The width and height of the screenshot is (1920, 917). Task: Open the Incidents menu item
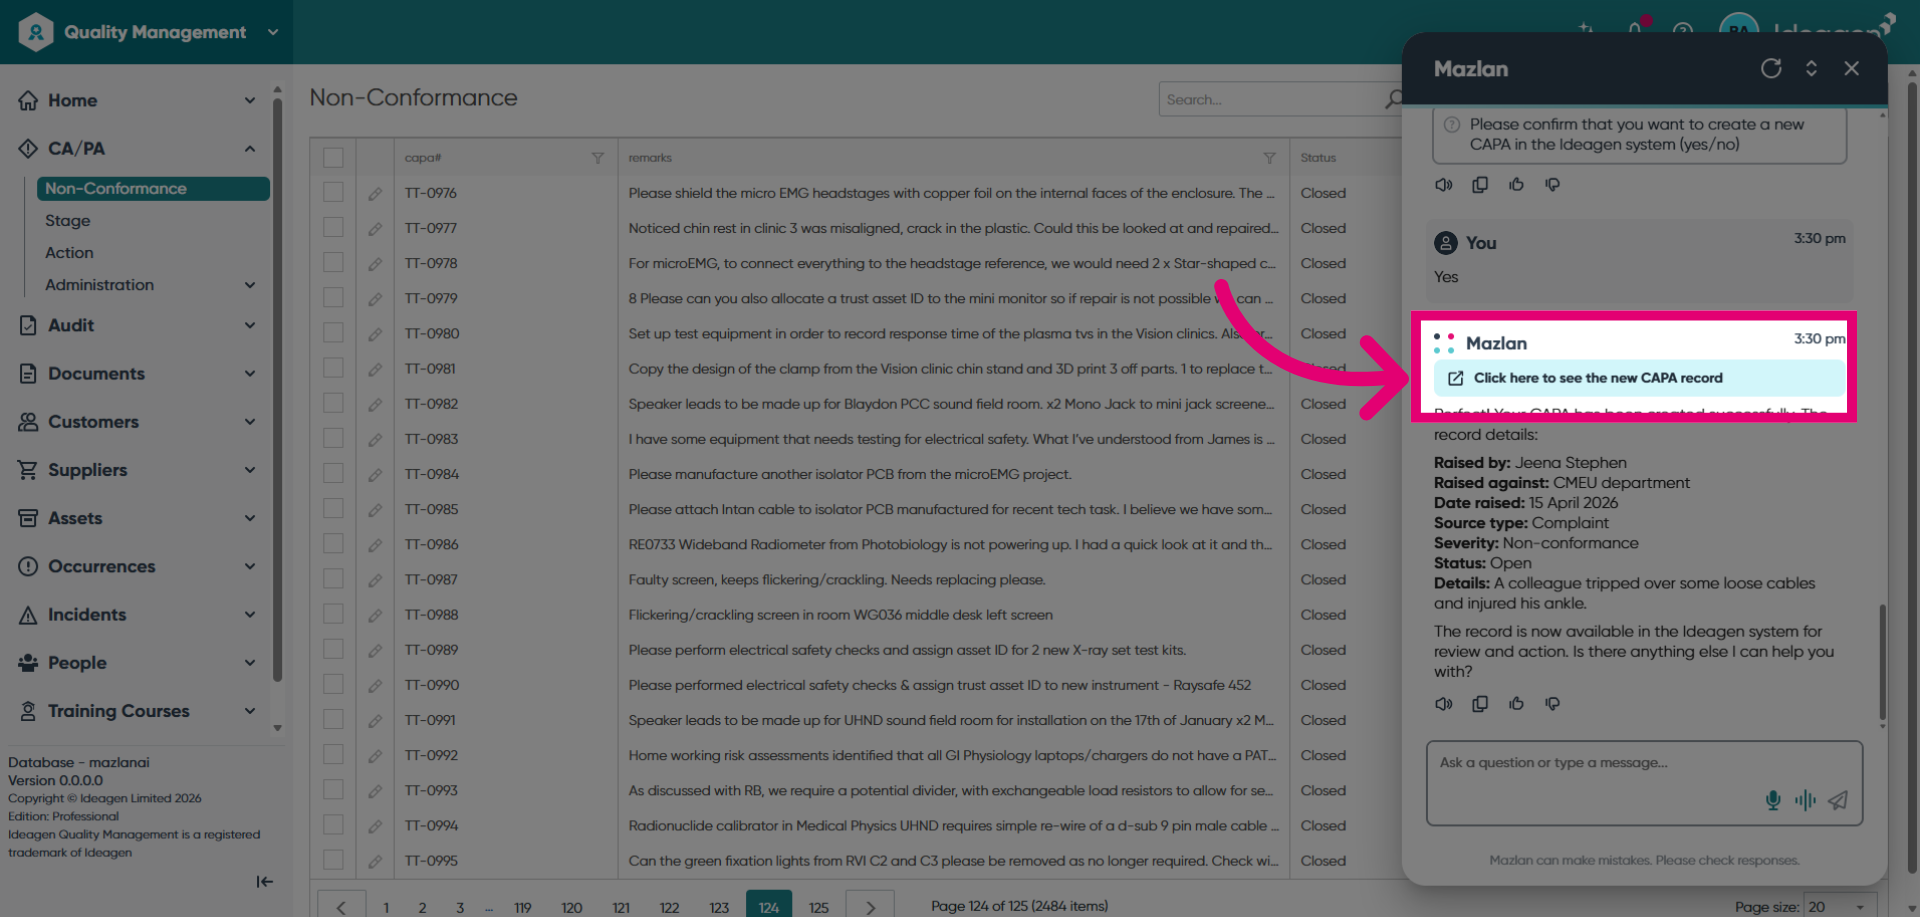[87, 614]
